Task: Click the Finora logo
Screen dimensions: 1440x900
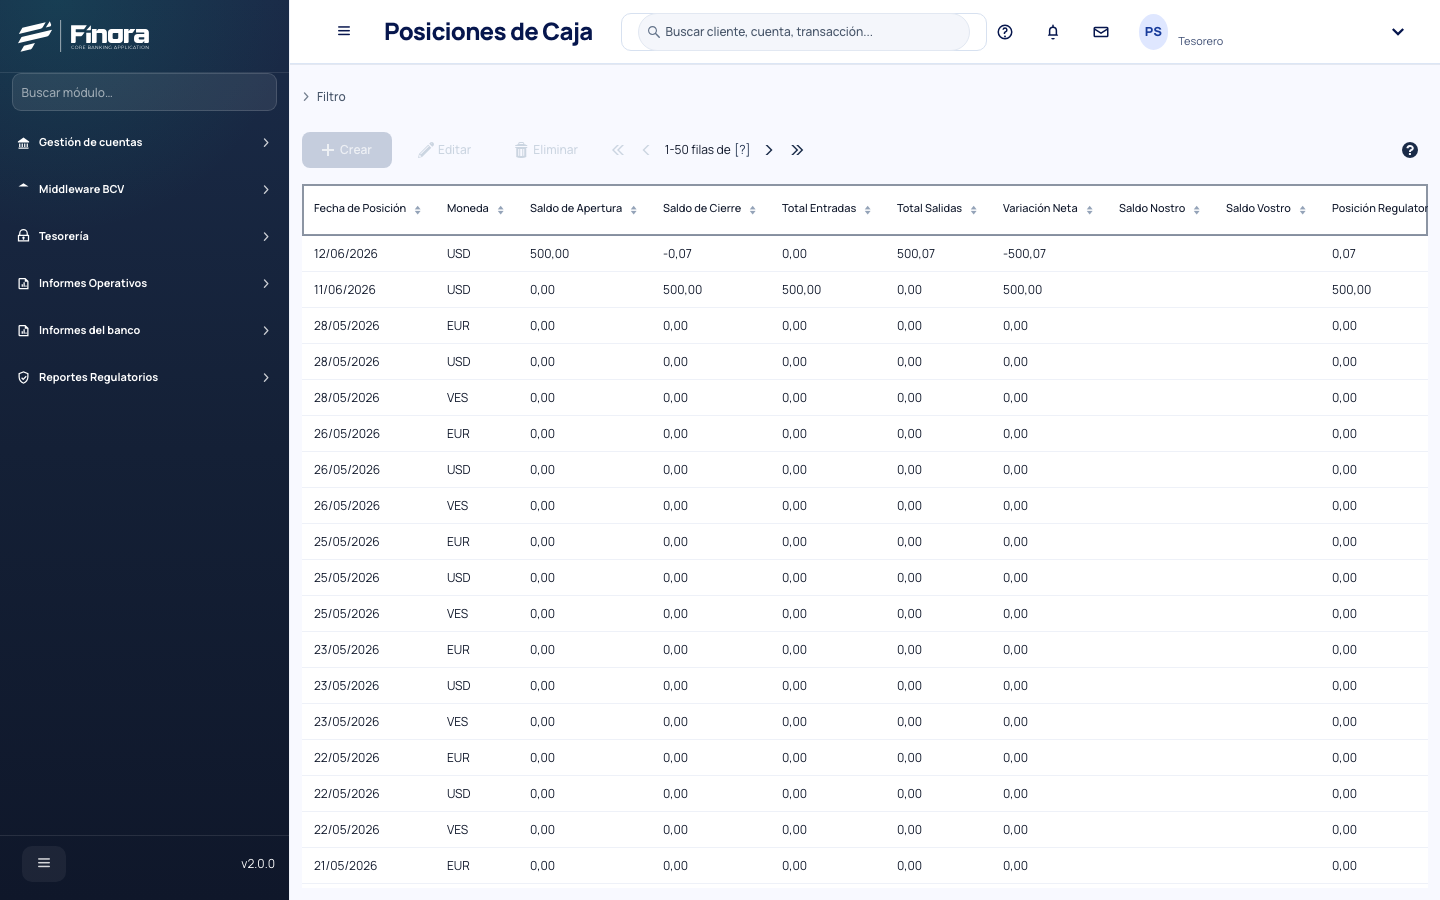Action: (84, 36)
